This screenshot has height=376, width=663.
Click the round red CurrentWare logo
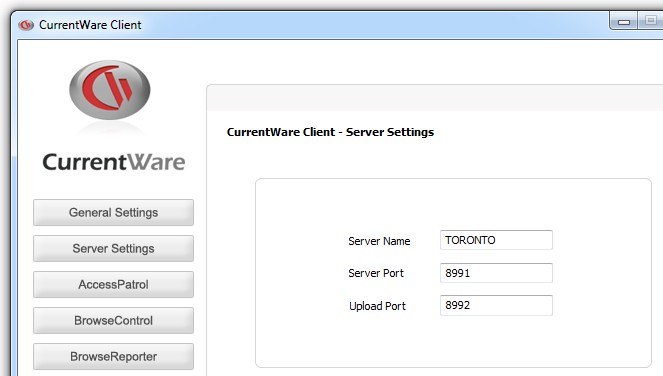tap(110, 90)
